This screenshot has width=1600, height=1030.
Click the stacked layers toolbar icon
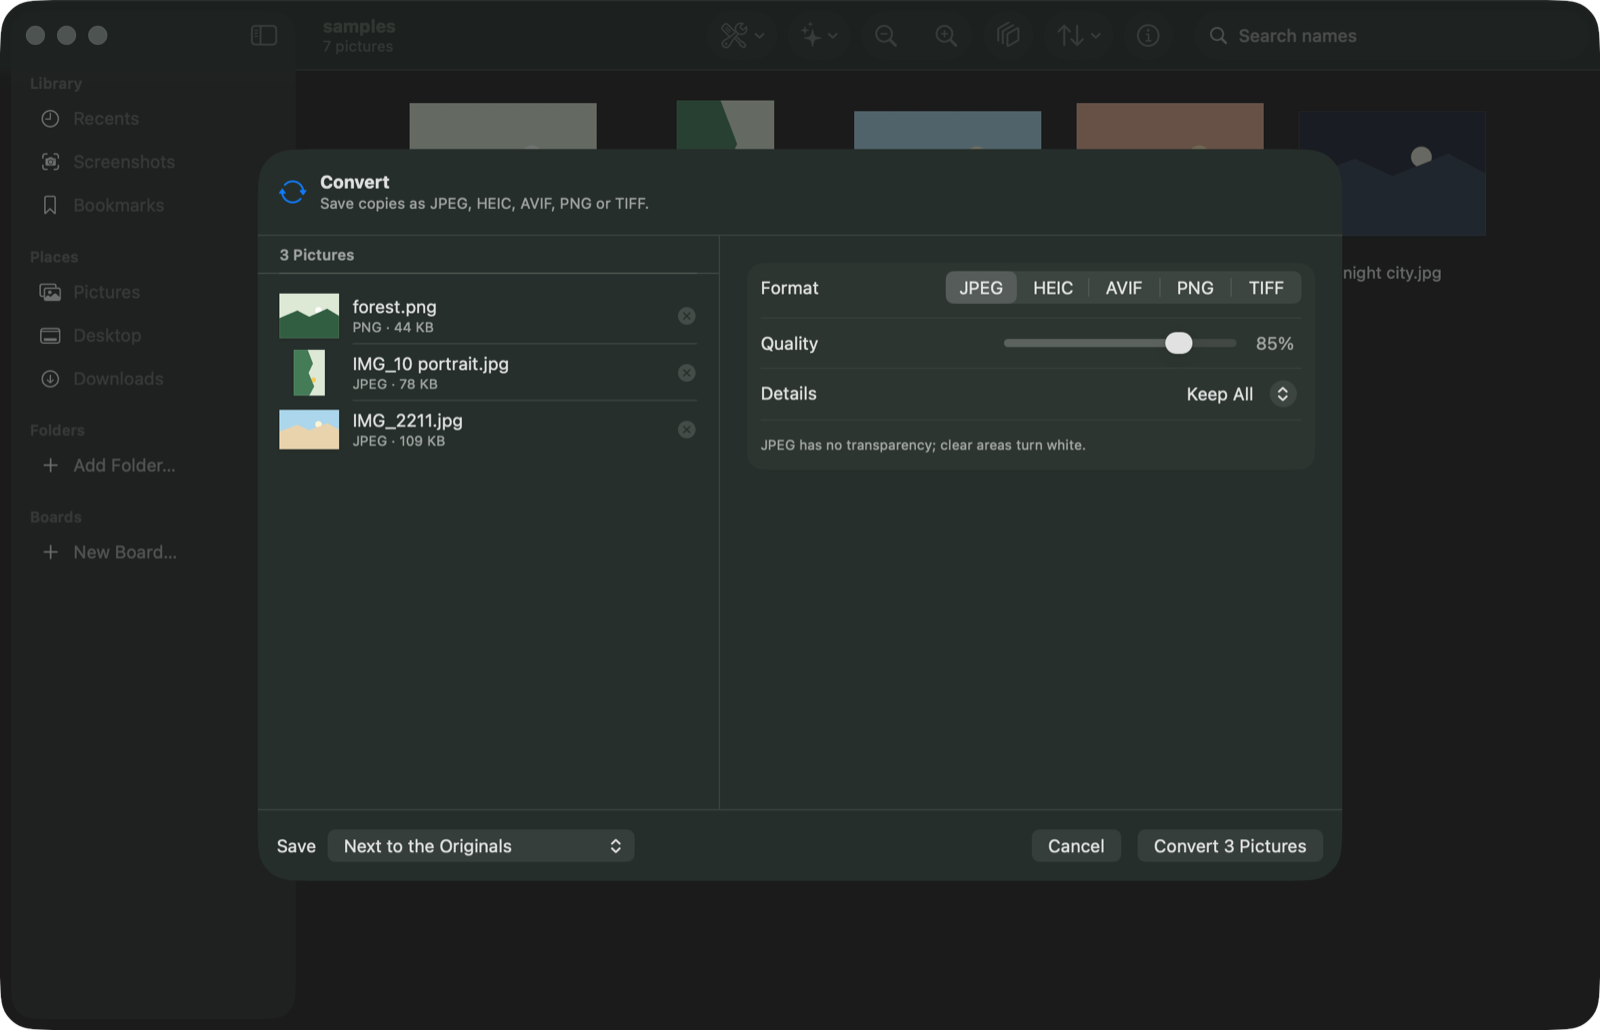coord(1008,36)
